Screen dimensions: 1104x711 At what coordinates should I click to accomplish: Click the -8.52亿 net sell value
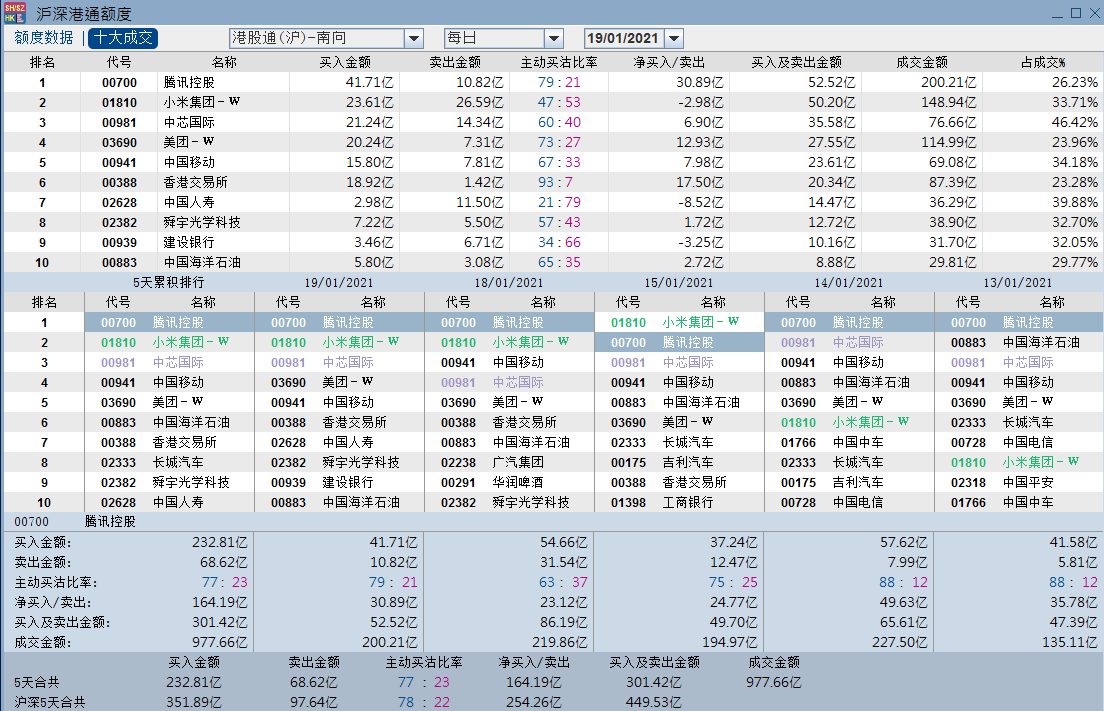pos(701,203)
